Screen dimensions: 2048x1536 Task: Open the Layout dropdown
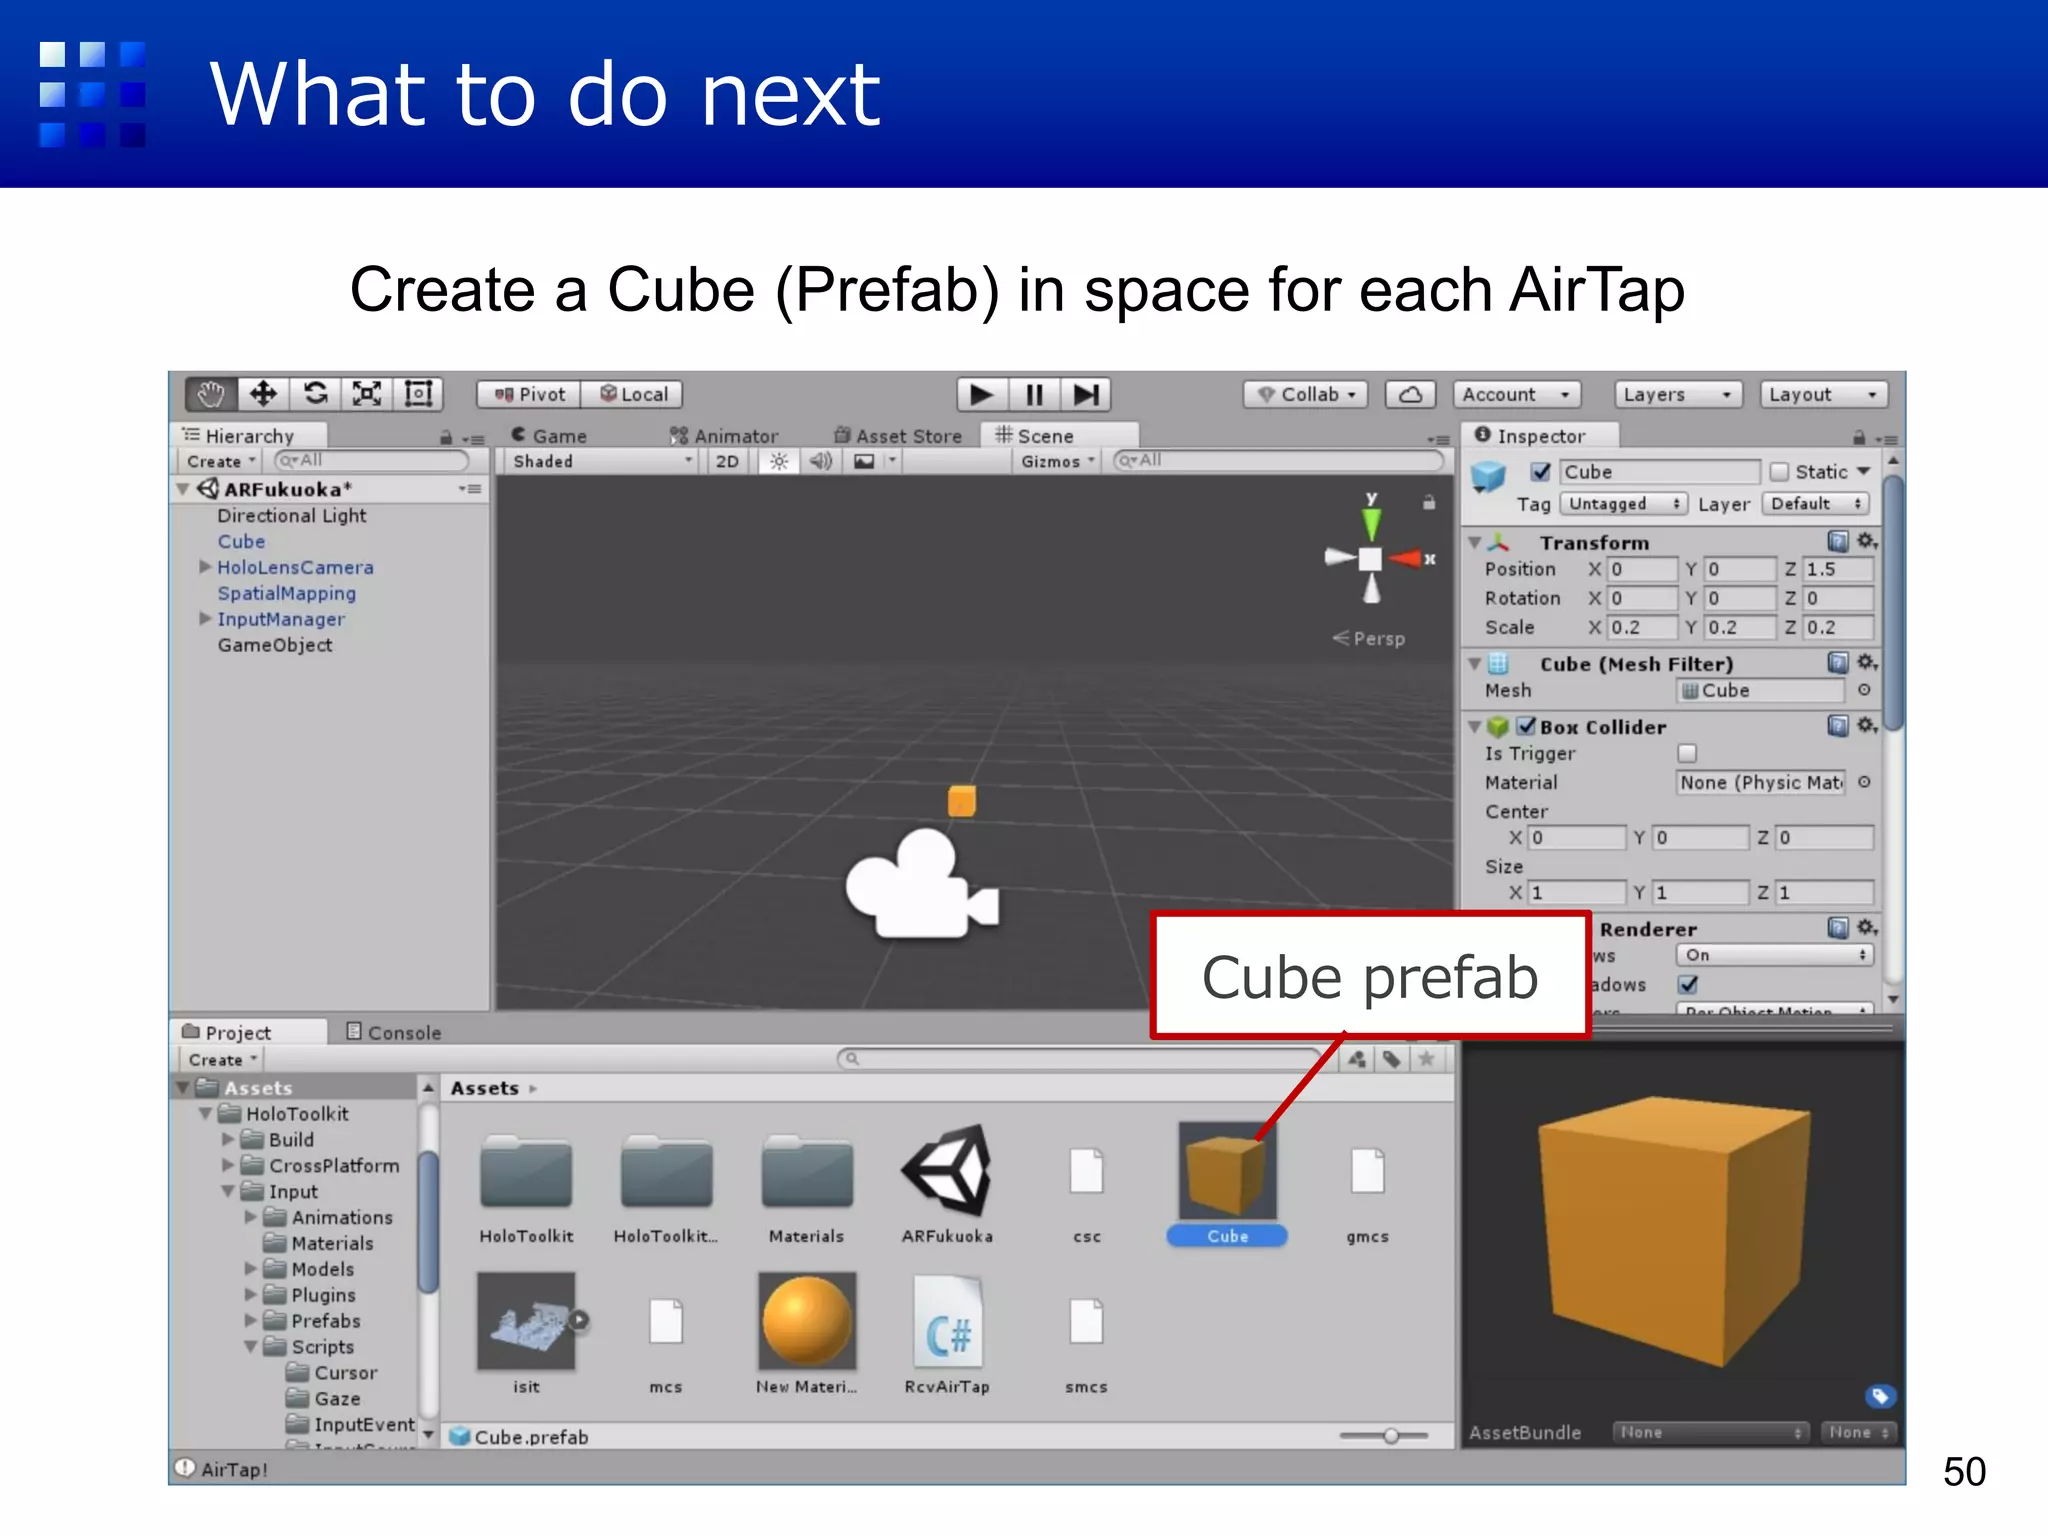pyautogui.click(x=1824, y=395)
